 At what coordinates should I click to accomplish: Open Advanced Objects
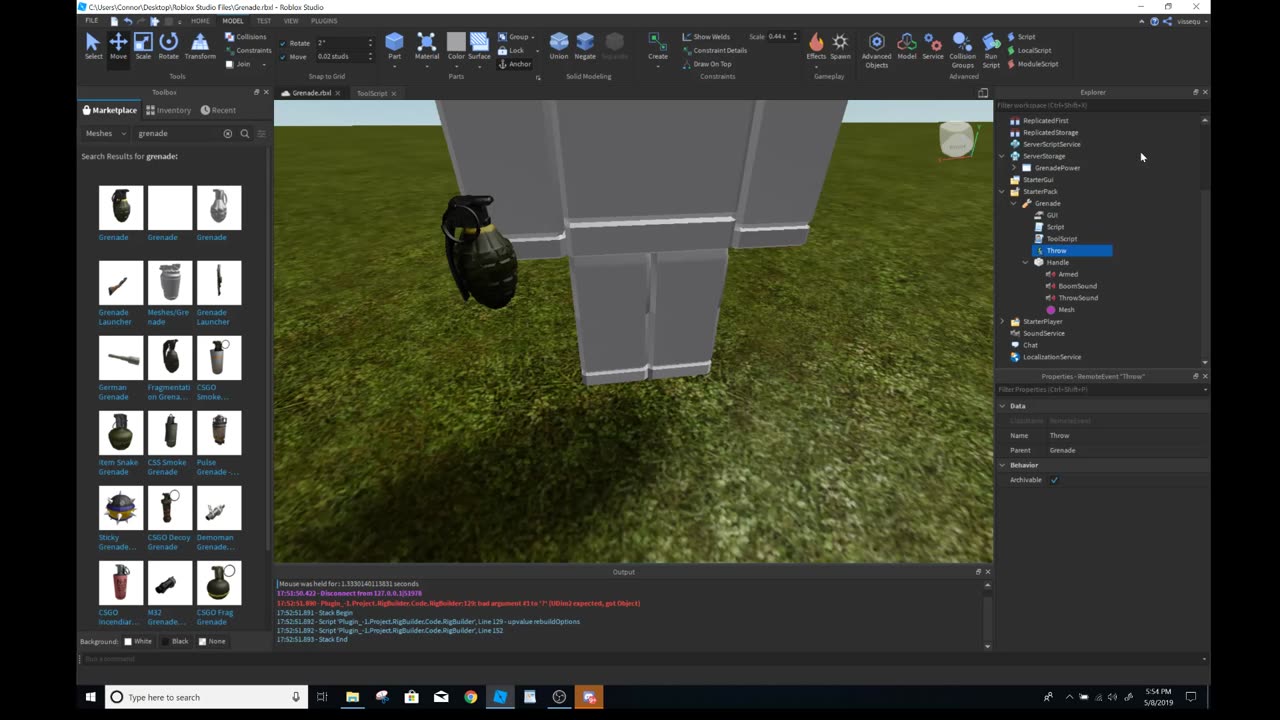pyautogui.click(x=876, y=50)
